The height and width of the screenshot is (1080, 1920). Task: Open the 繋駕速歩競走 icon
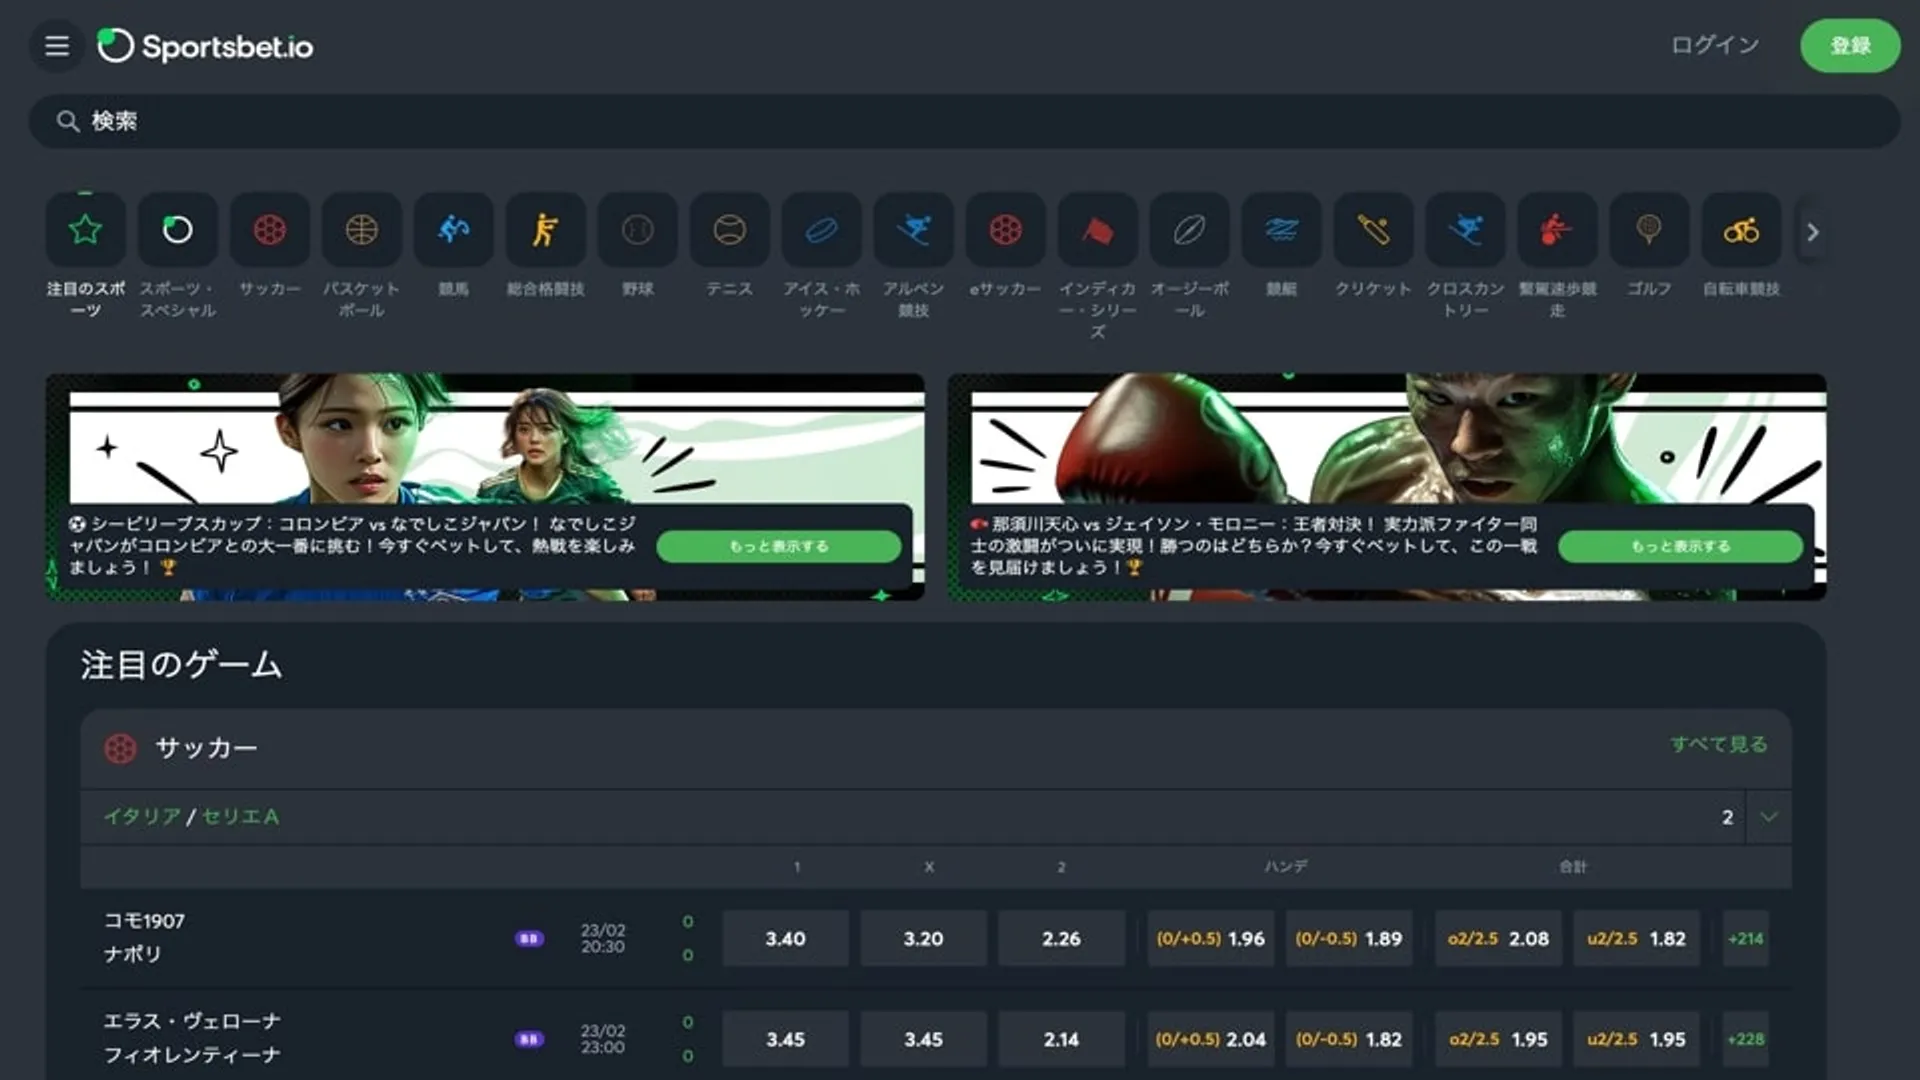(x=1558, y=230)
